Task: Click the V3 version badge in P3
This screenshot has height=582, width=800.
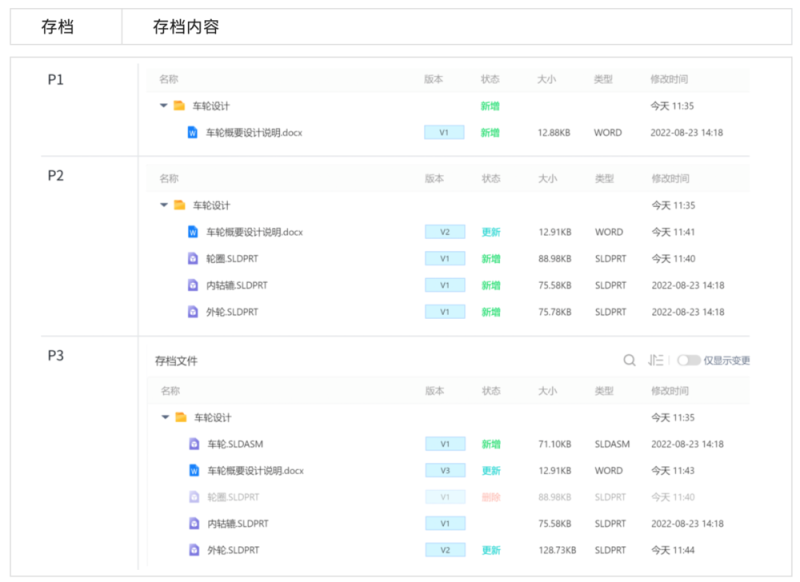Action: (445, 470)
